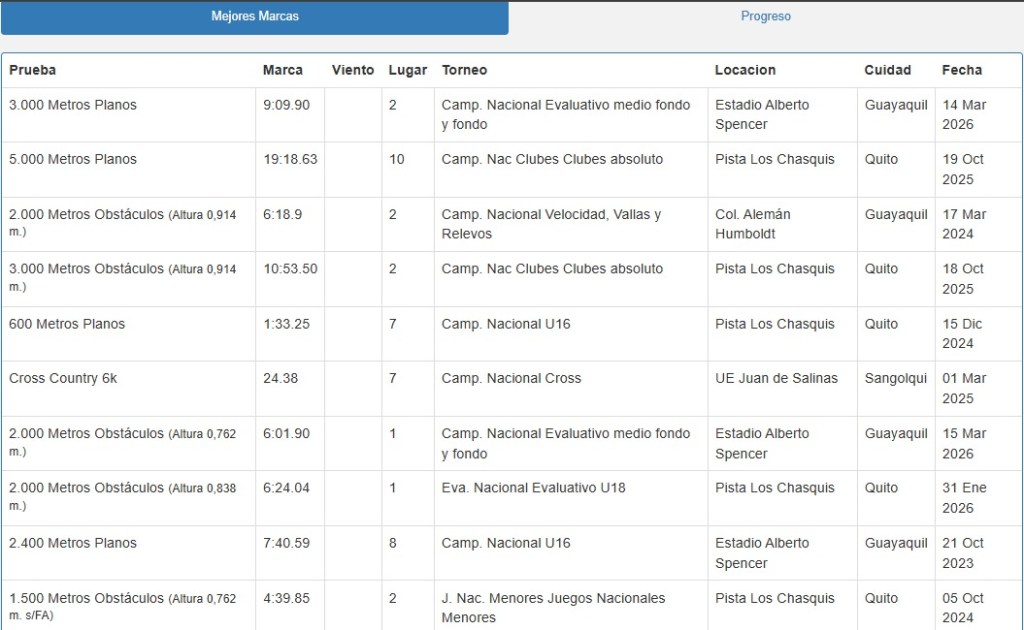
Task: Click the Col. Alemán Humboldt location cell
Action: tap(753, 224)
